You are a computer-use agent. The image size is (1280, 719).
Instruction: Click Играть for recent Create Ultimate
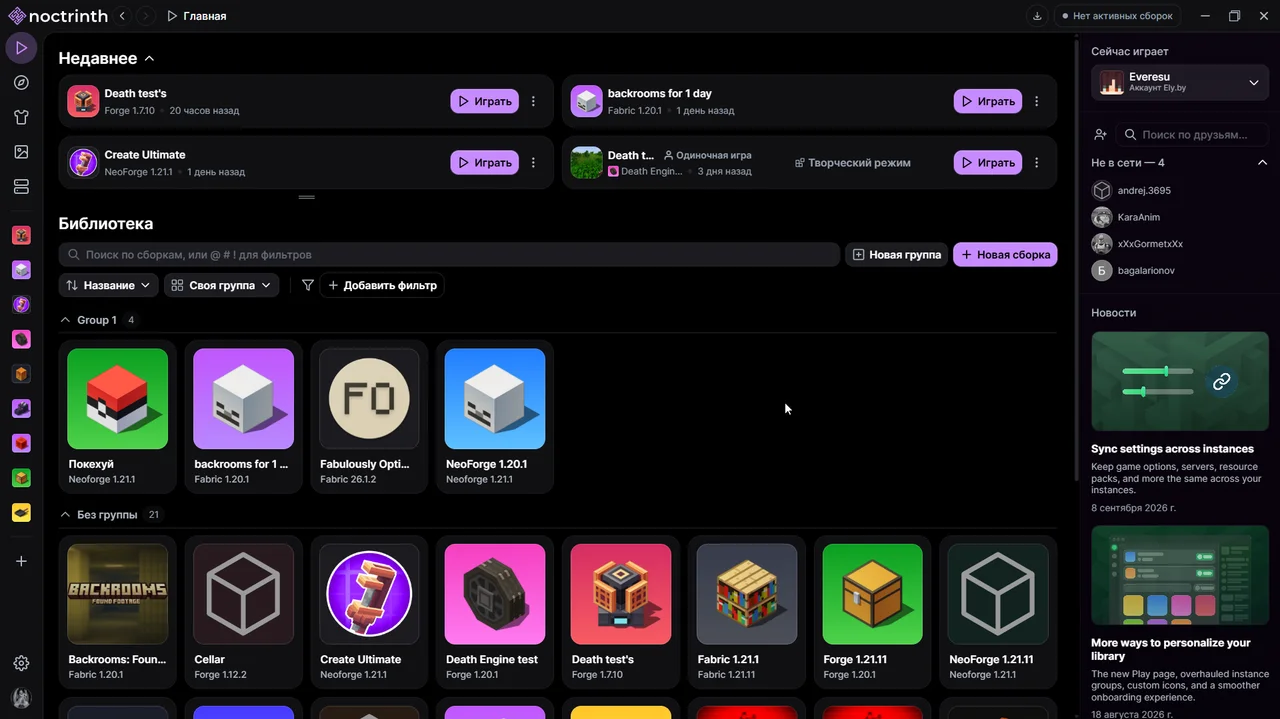(x=485, y=162)
